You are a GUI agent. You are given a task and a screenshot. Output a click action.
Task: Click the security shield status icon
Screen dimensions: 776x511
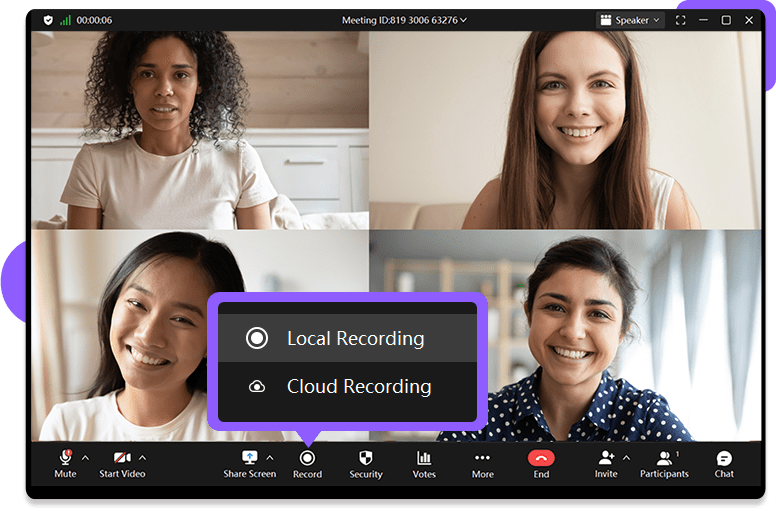(x=48, y=20)
